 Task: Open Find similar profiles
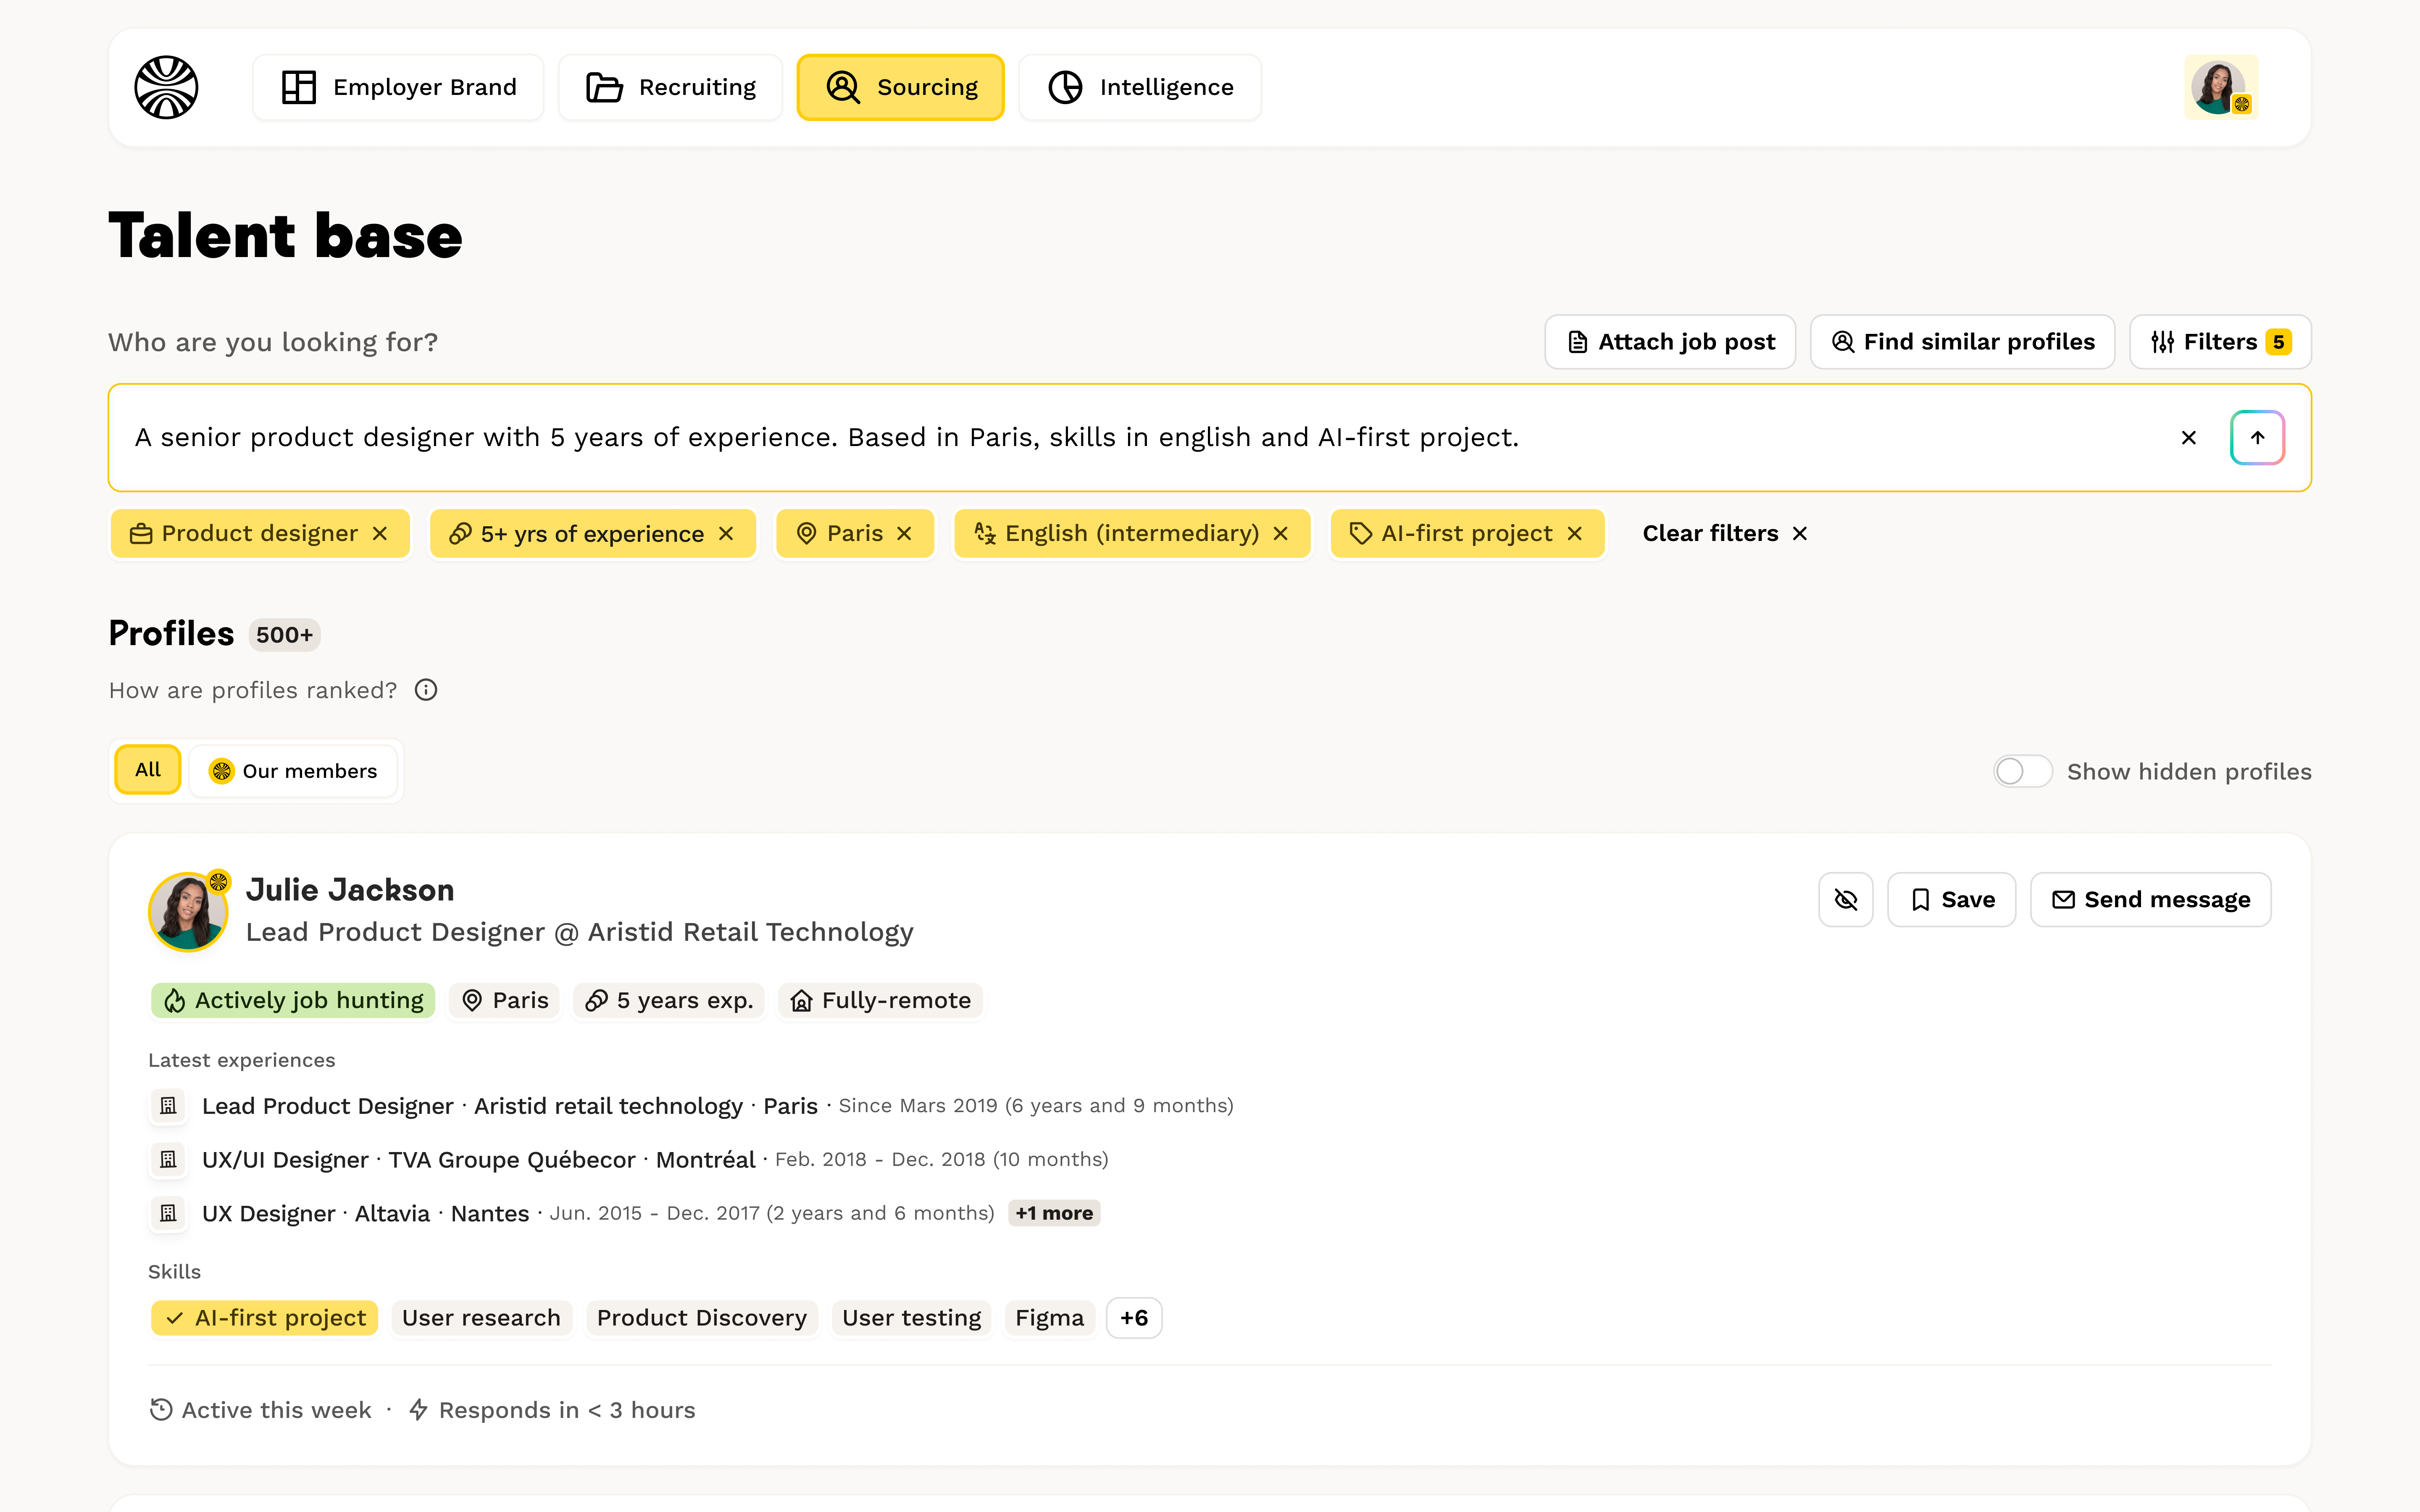tap(1961, 341)
